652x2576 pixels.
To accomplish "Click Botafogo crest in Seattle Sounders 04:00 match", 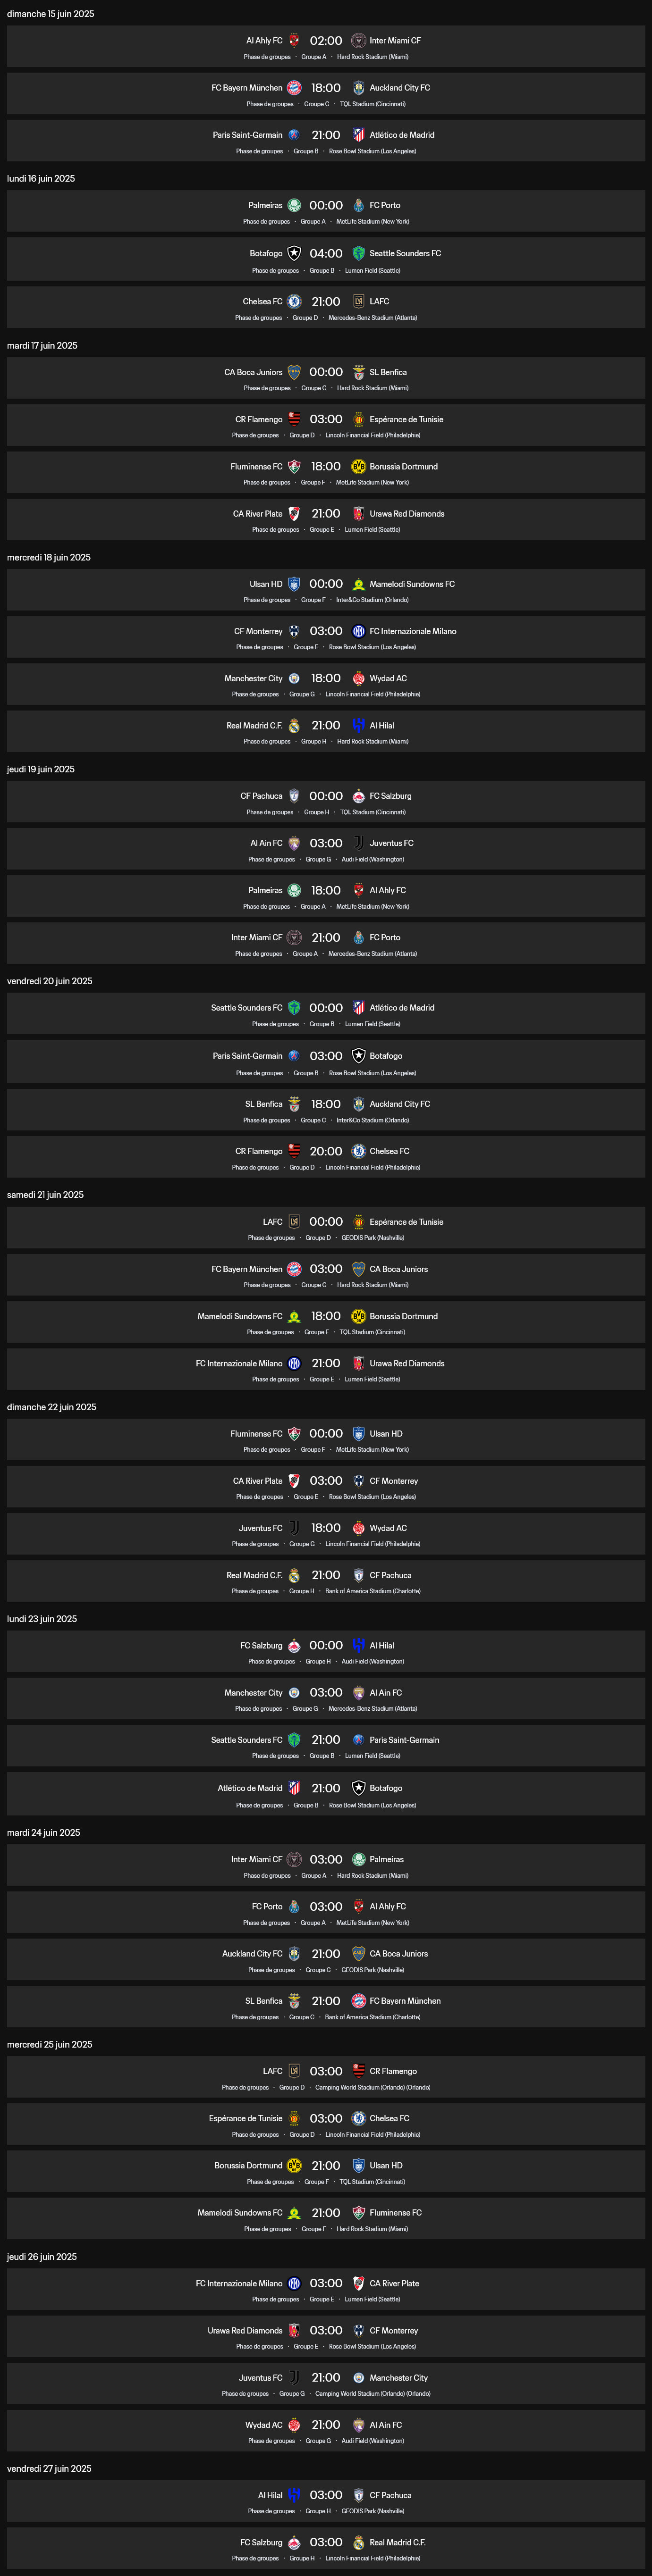I will tap(294, 253).
